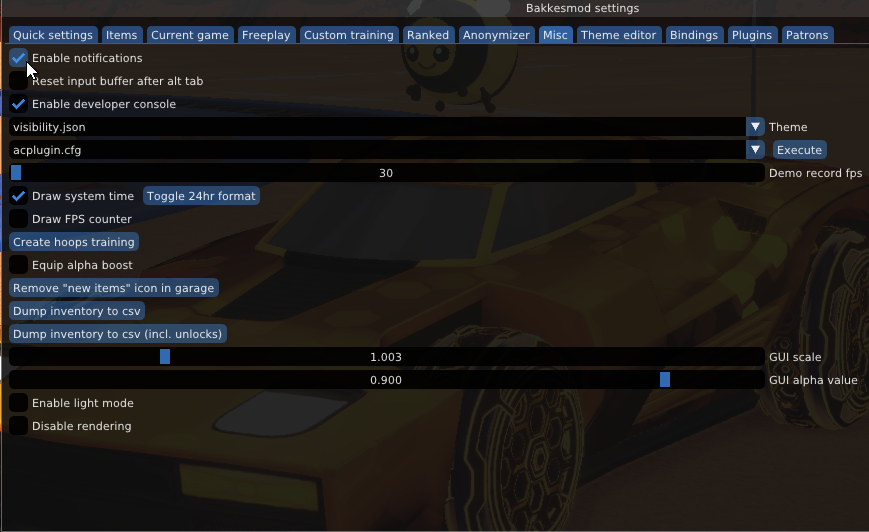Expand the acplugin.cfg dropdown arrow
This screenshot has height=532, width=869.
point(755,150)
